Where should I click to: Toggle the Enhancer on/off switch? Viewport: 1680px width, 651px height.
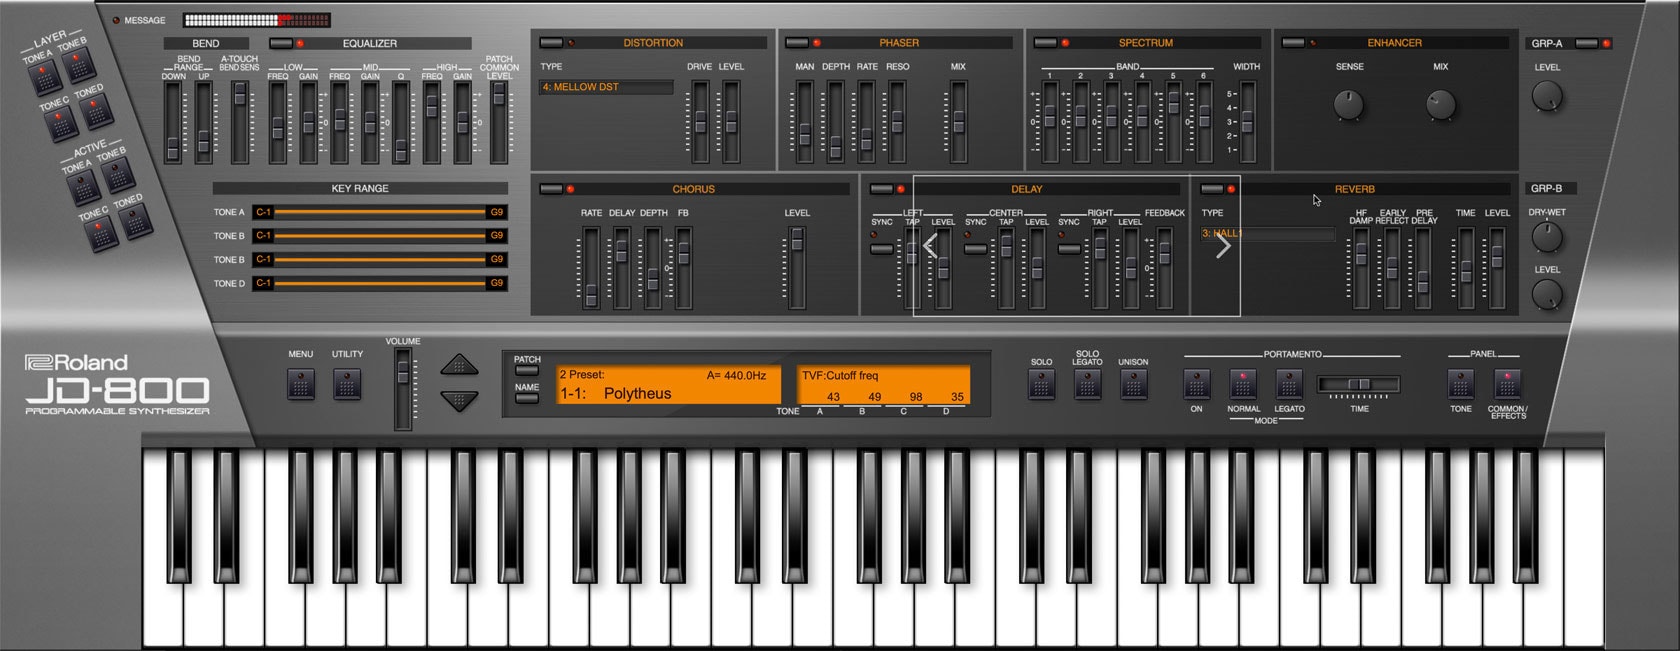[x=1293, y=43]
